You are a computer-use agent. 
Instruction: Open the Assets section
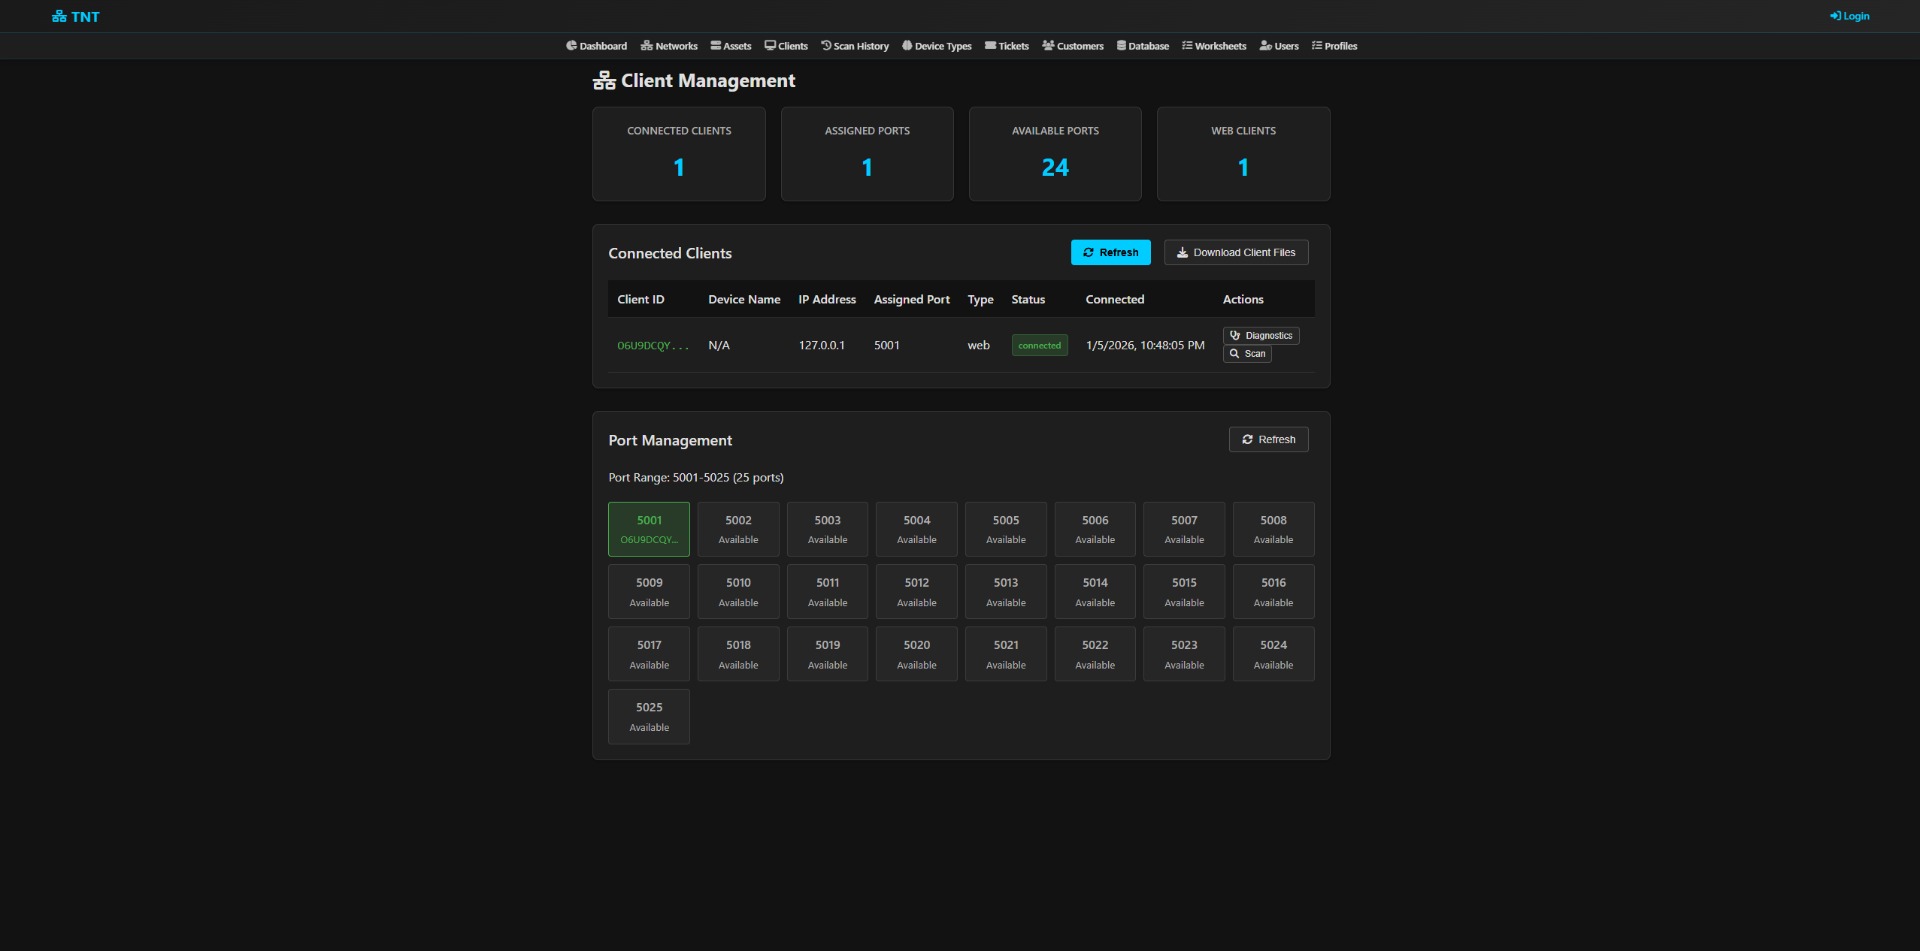pyautogui.click(x=731, y=46)
